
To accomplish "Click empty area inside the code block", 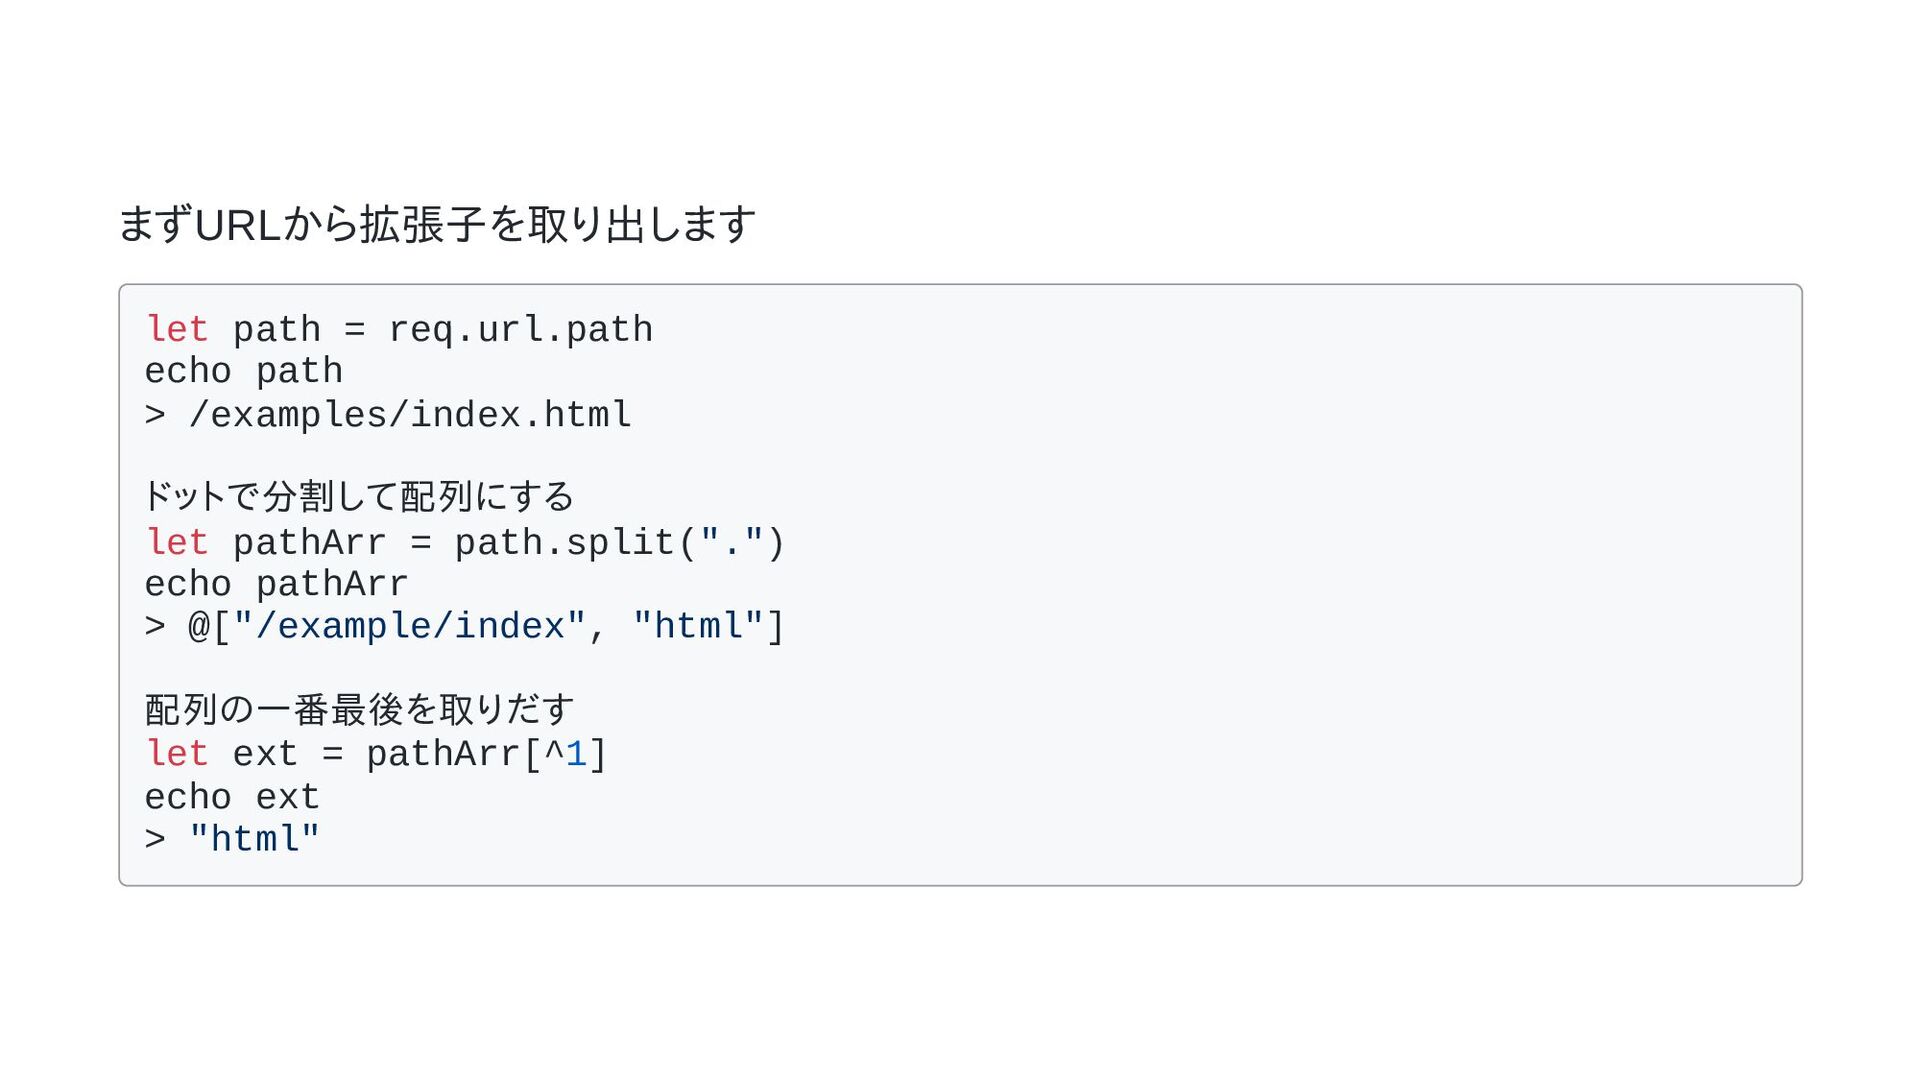I will [1300, 600].
